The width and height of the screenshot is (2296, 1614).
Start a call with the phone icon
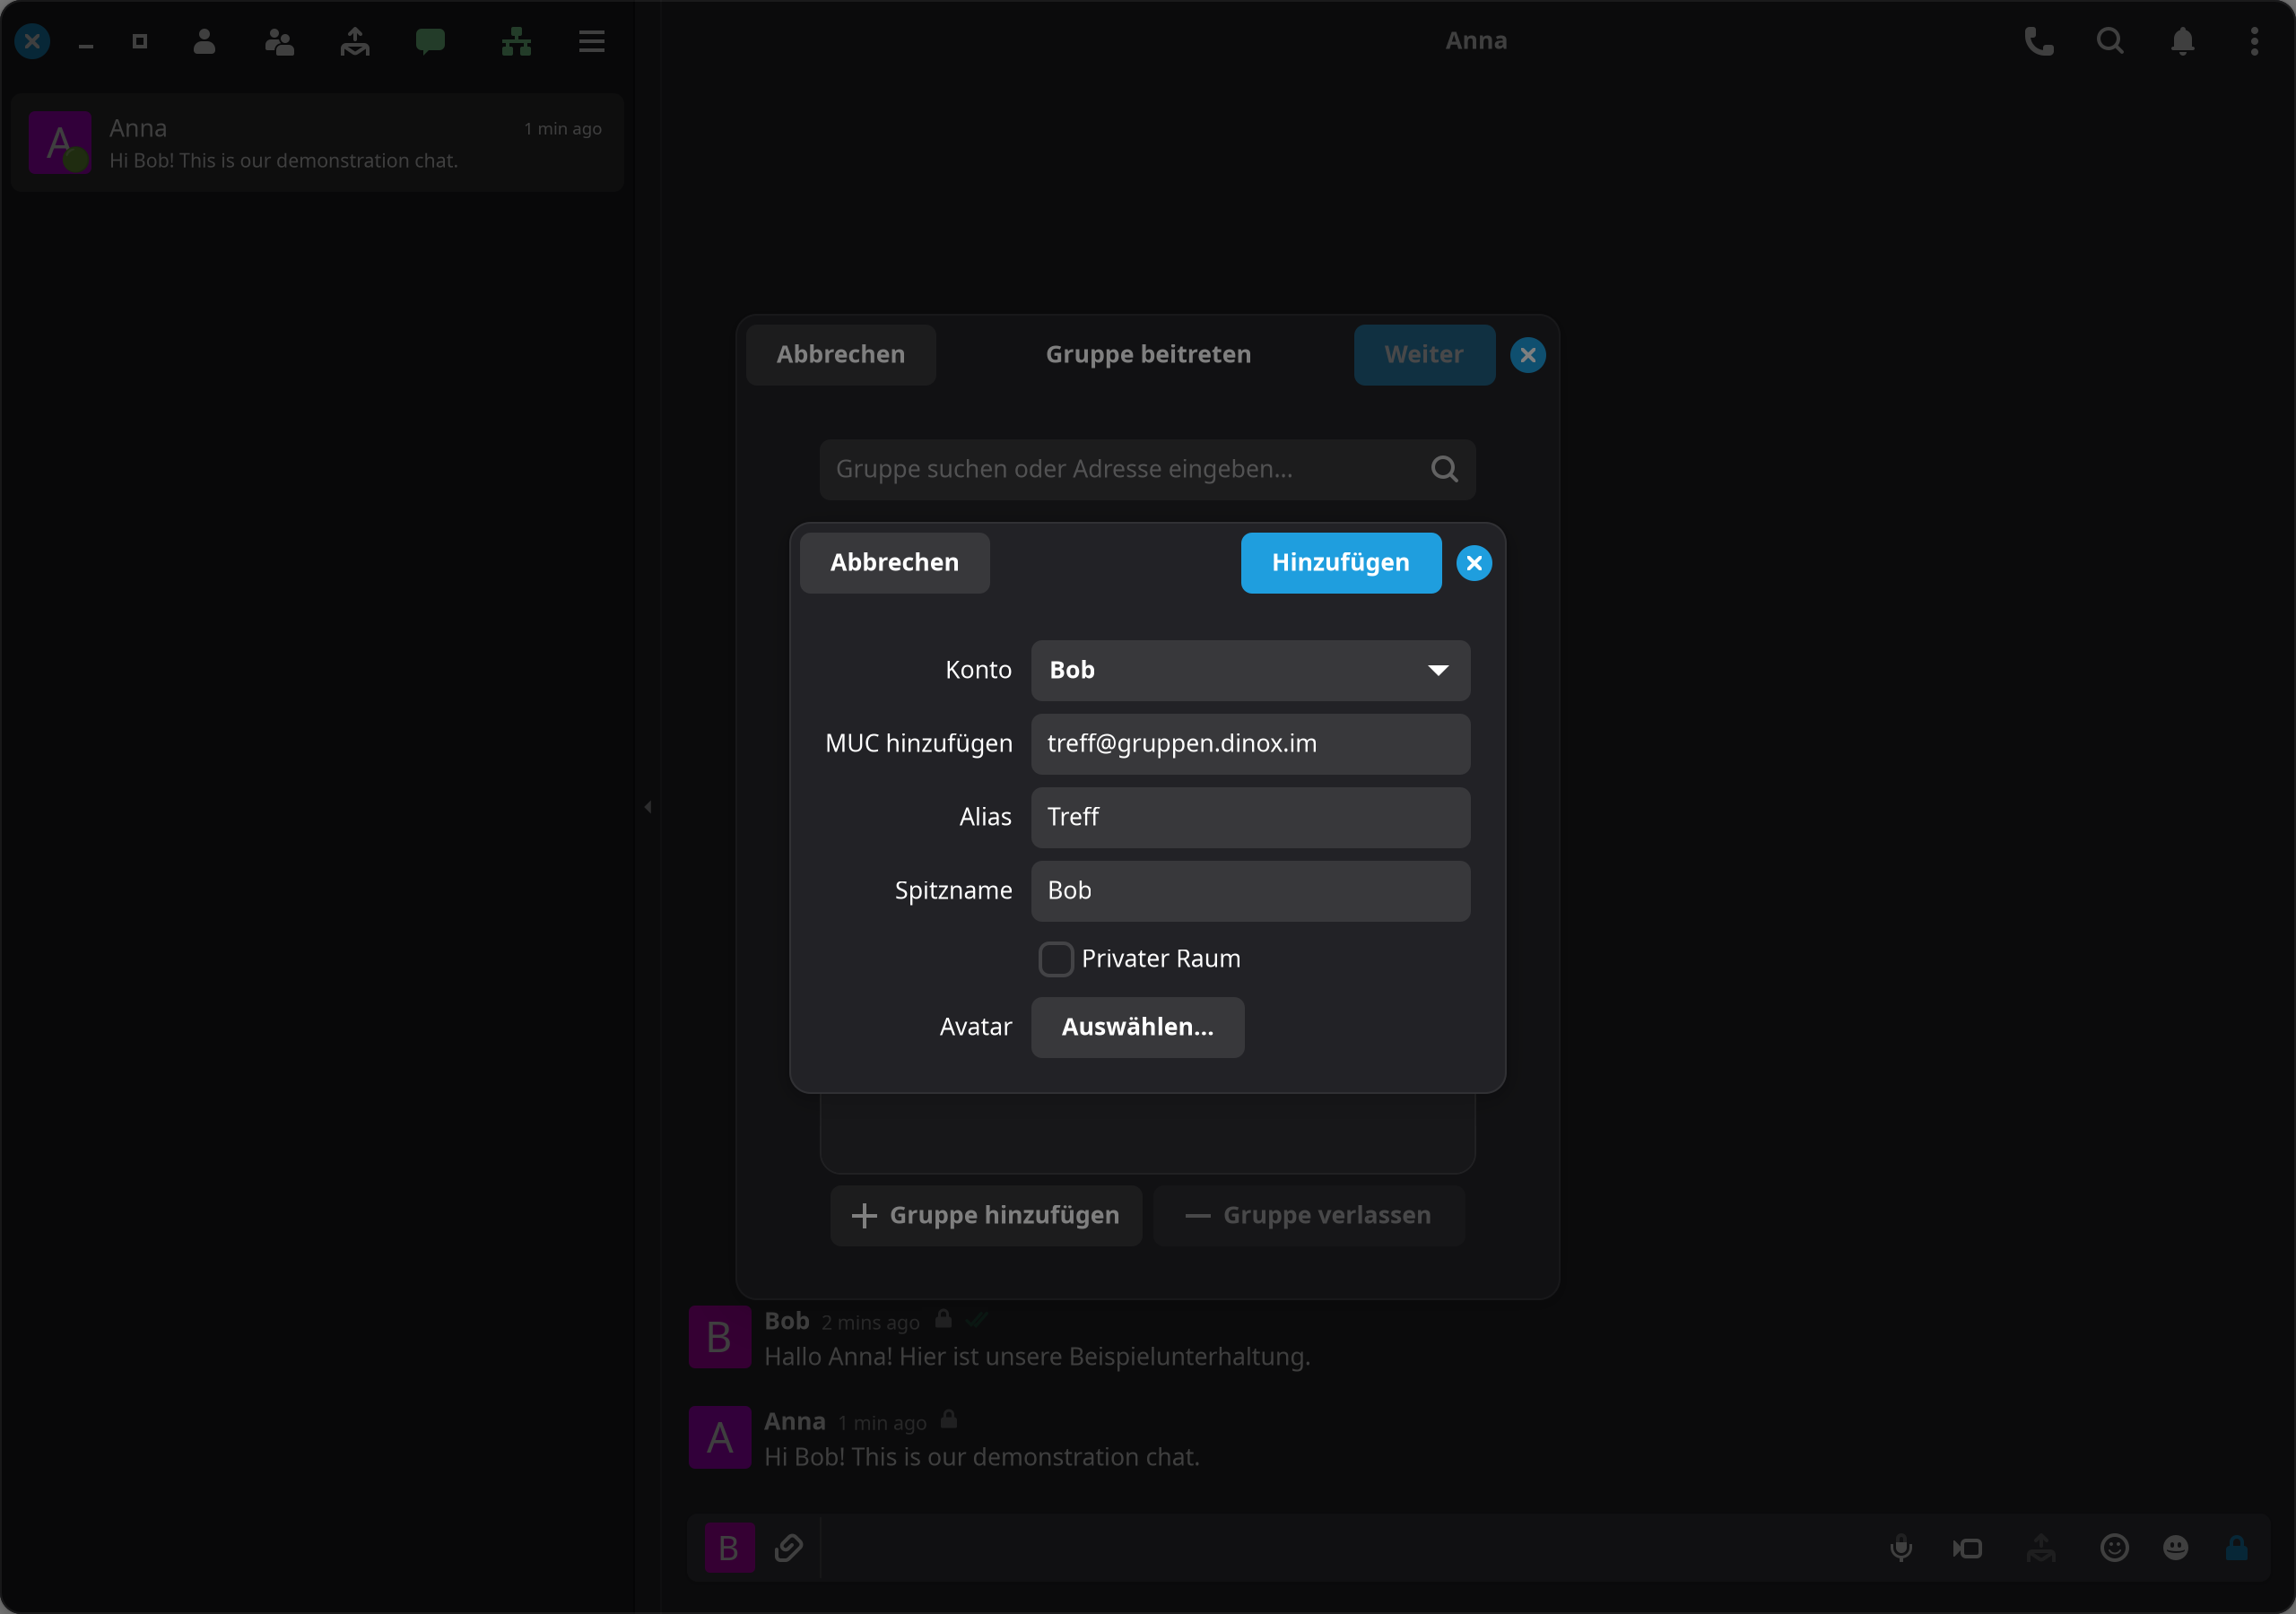(x=2039, y=41)
